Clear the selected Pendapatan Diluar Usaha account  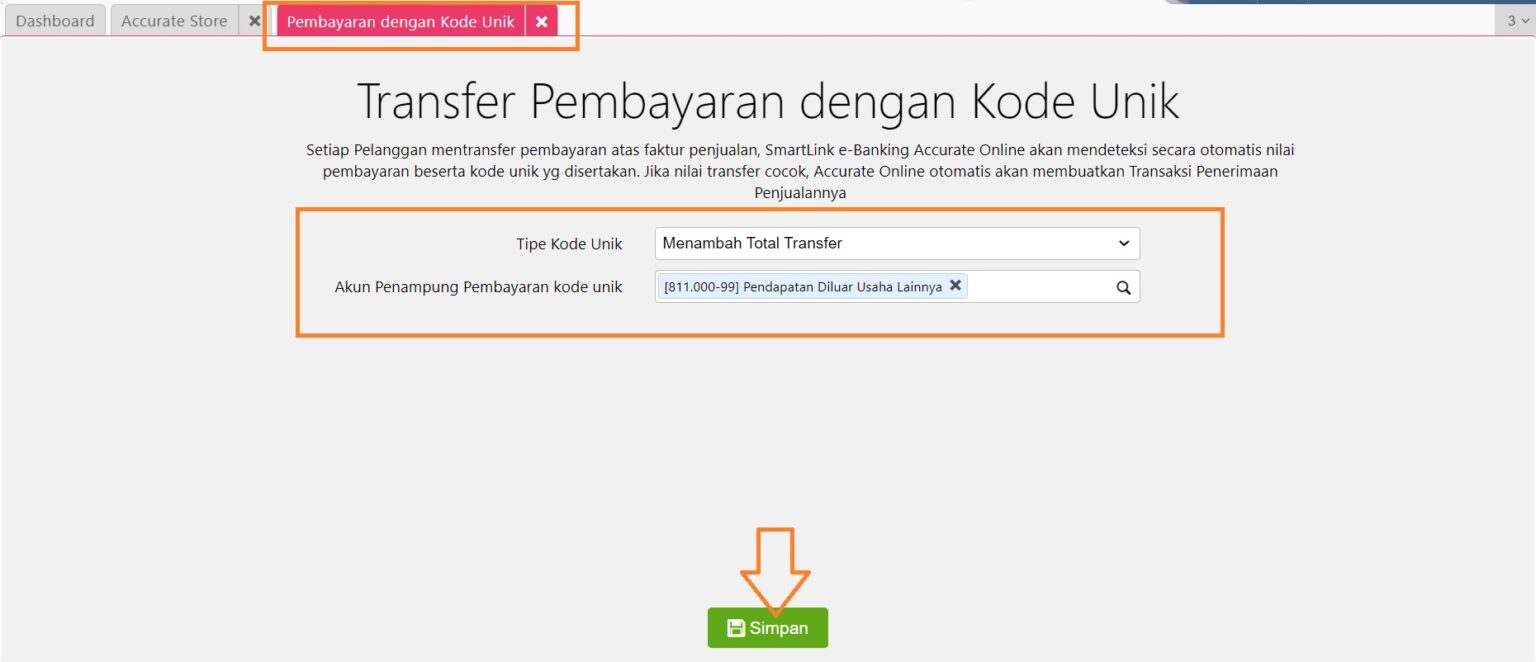tap(956, 285)
